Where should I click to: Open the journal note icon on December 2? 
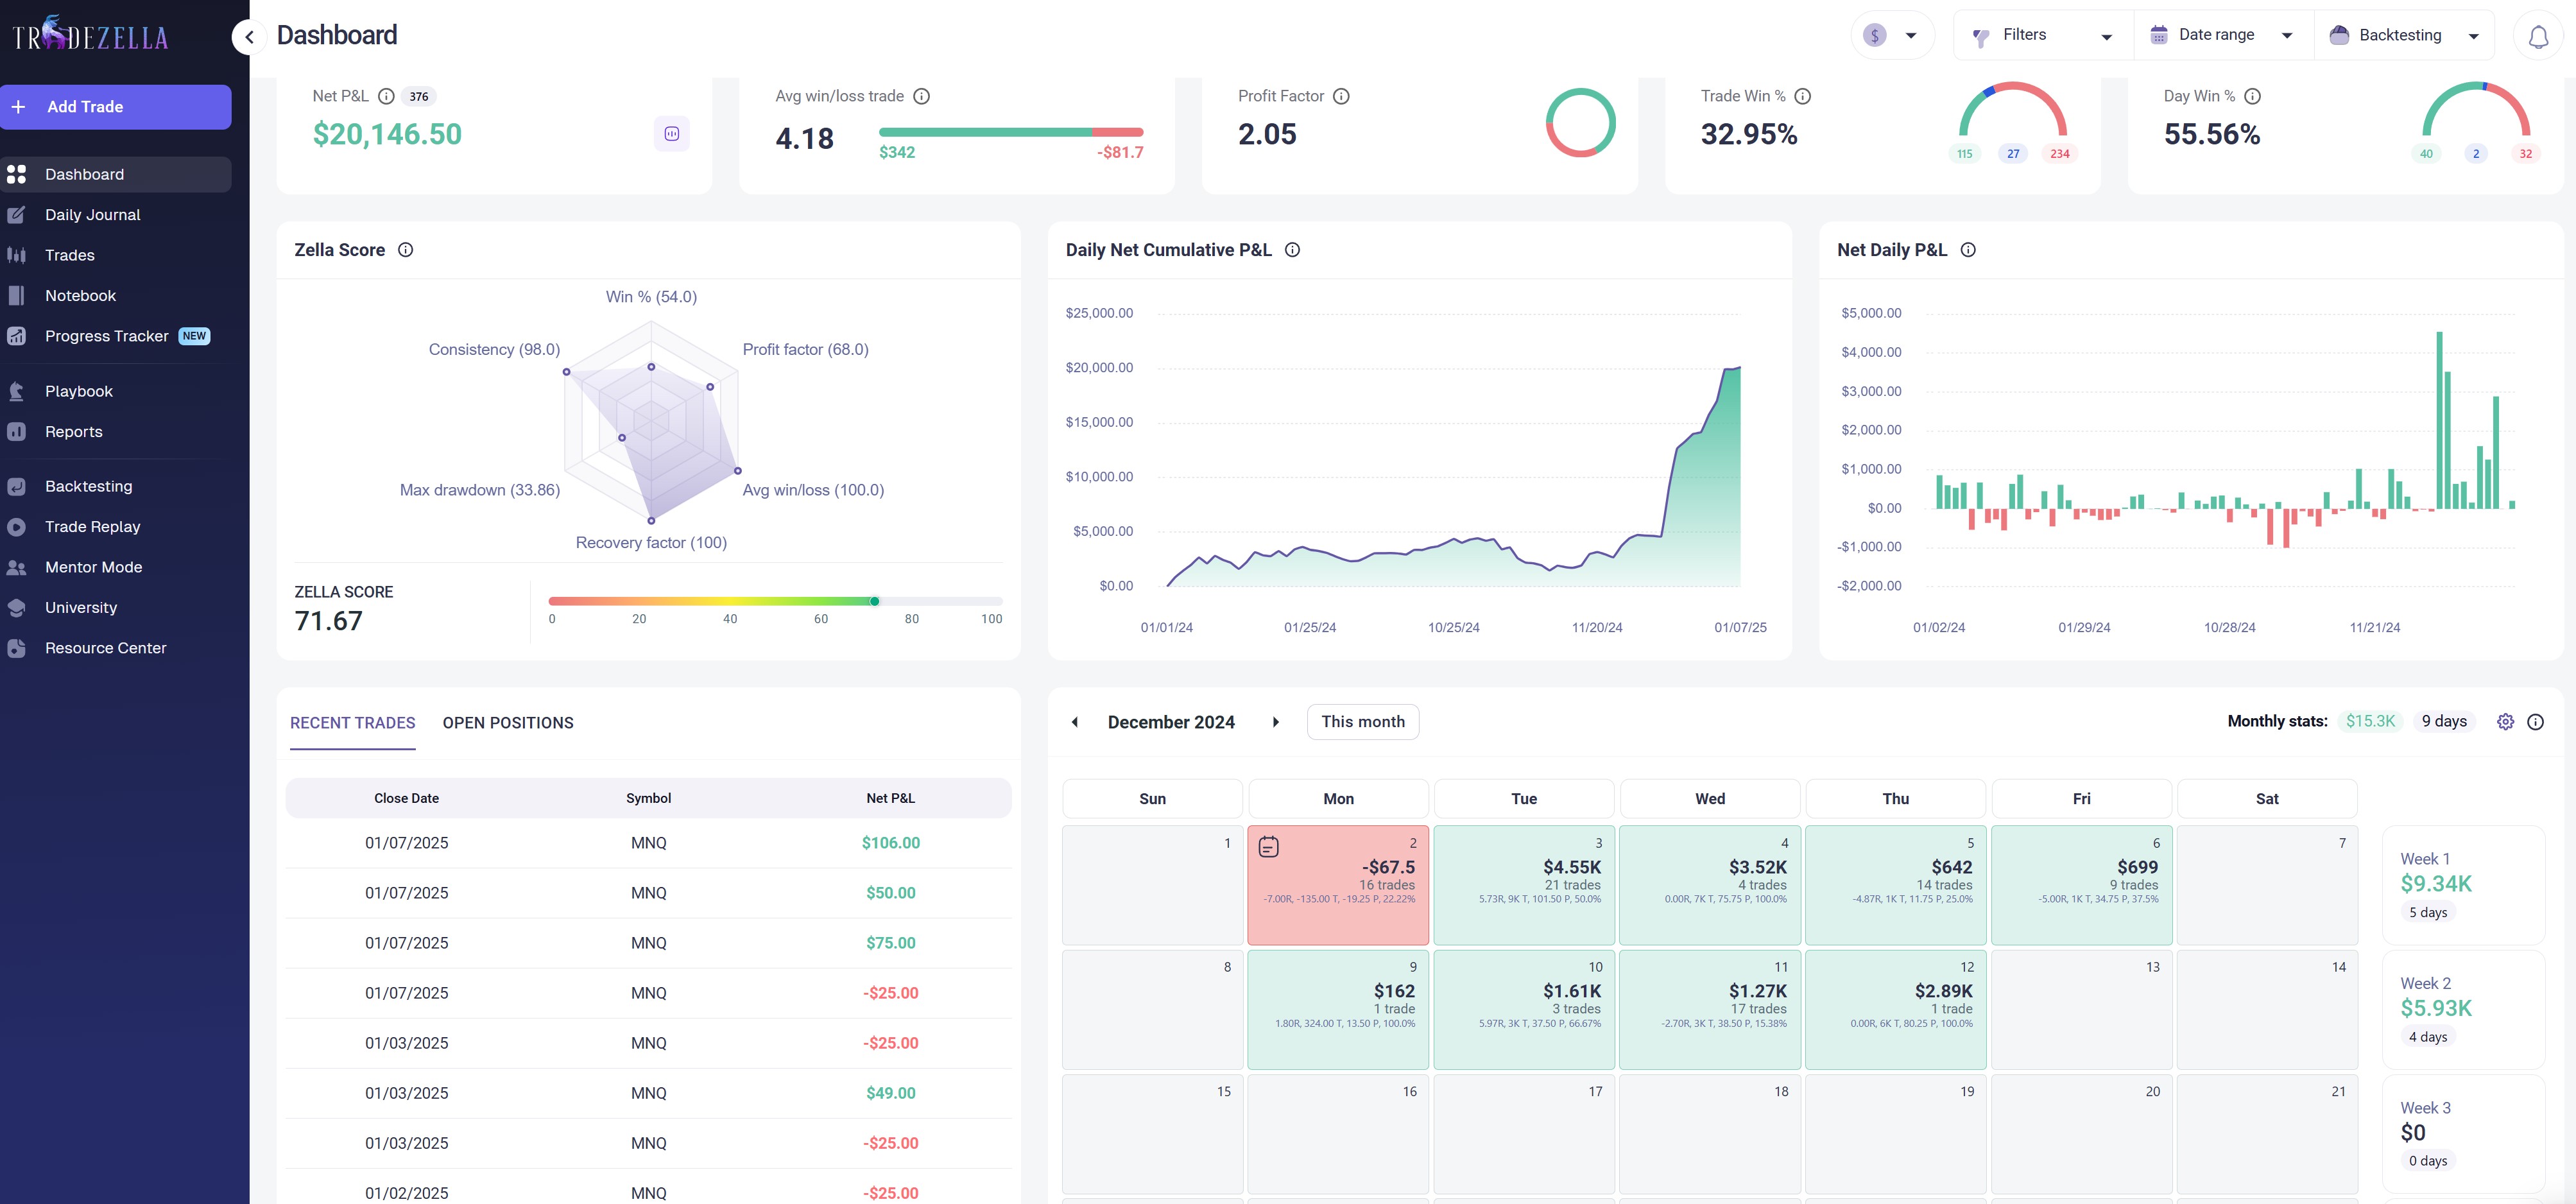tap(1268, 847)
